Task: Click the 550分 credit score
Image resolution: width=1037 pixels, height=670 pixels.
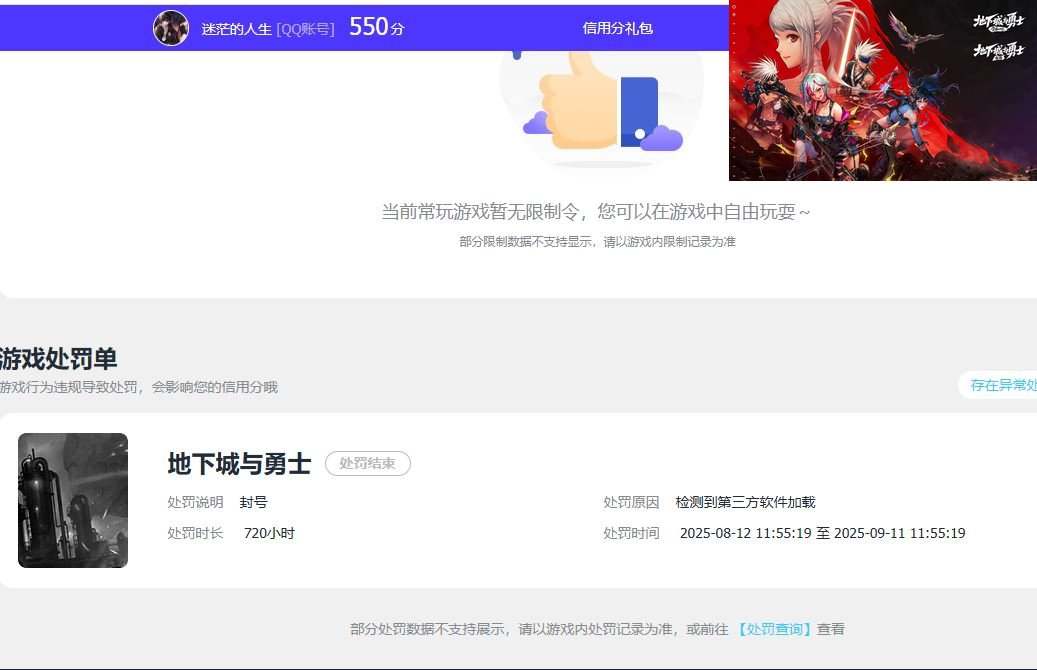Action: click(x=376, y=27)
